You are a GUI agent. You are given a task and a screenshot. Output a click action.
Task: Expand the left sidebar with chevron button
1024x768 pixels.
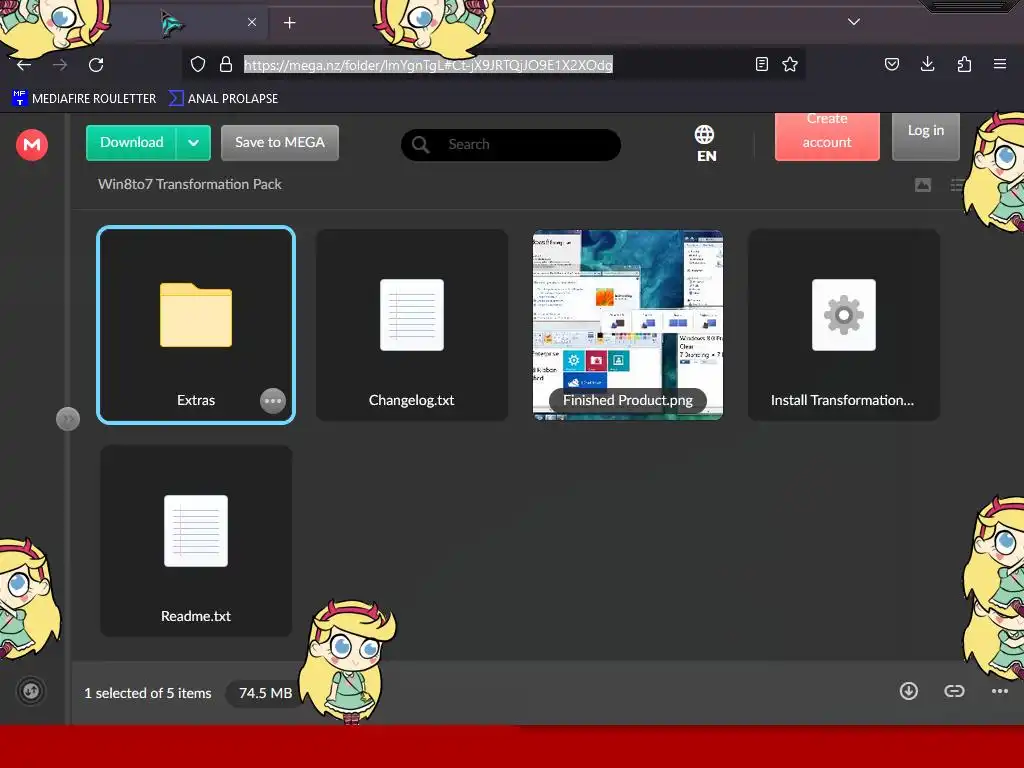(68, 419)
